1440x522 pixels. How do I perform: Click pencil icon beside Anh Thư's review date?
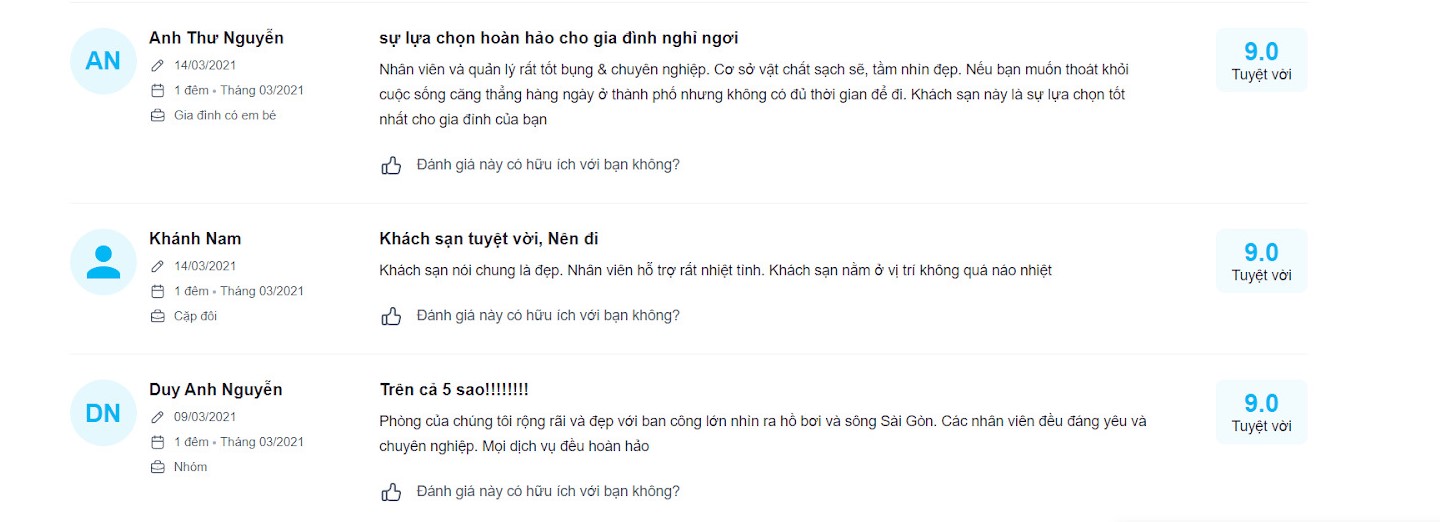[x=157, y=65]
